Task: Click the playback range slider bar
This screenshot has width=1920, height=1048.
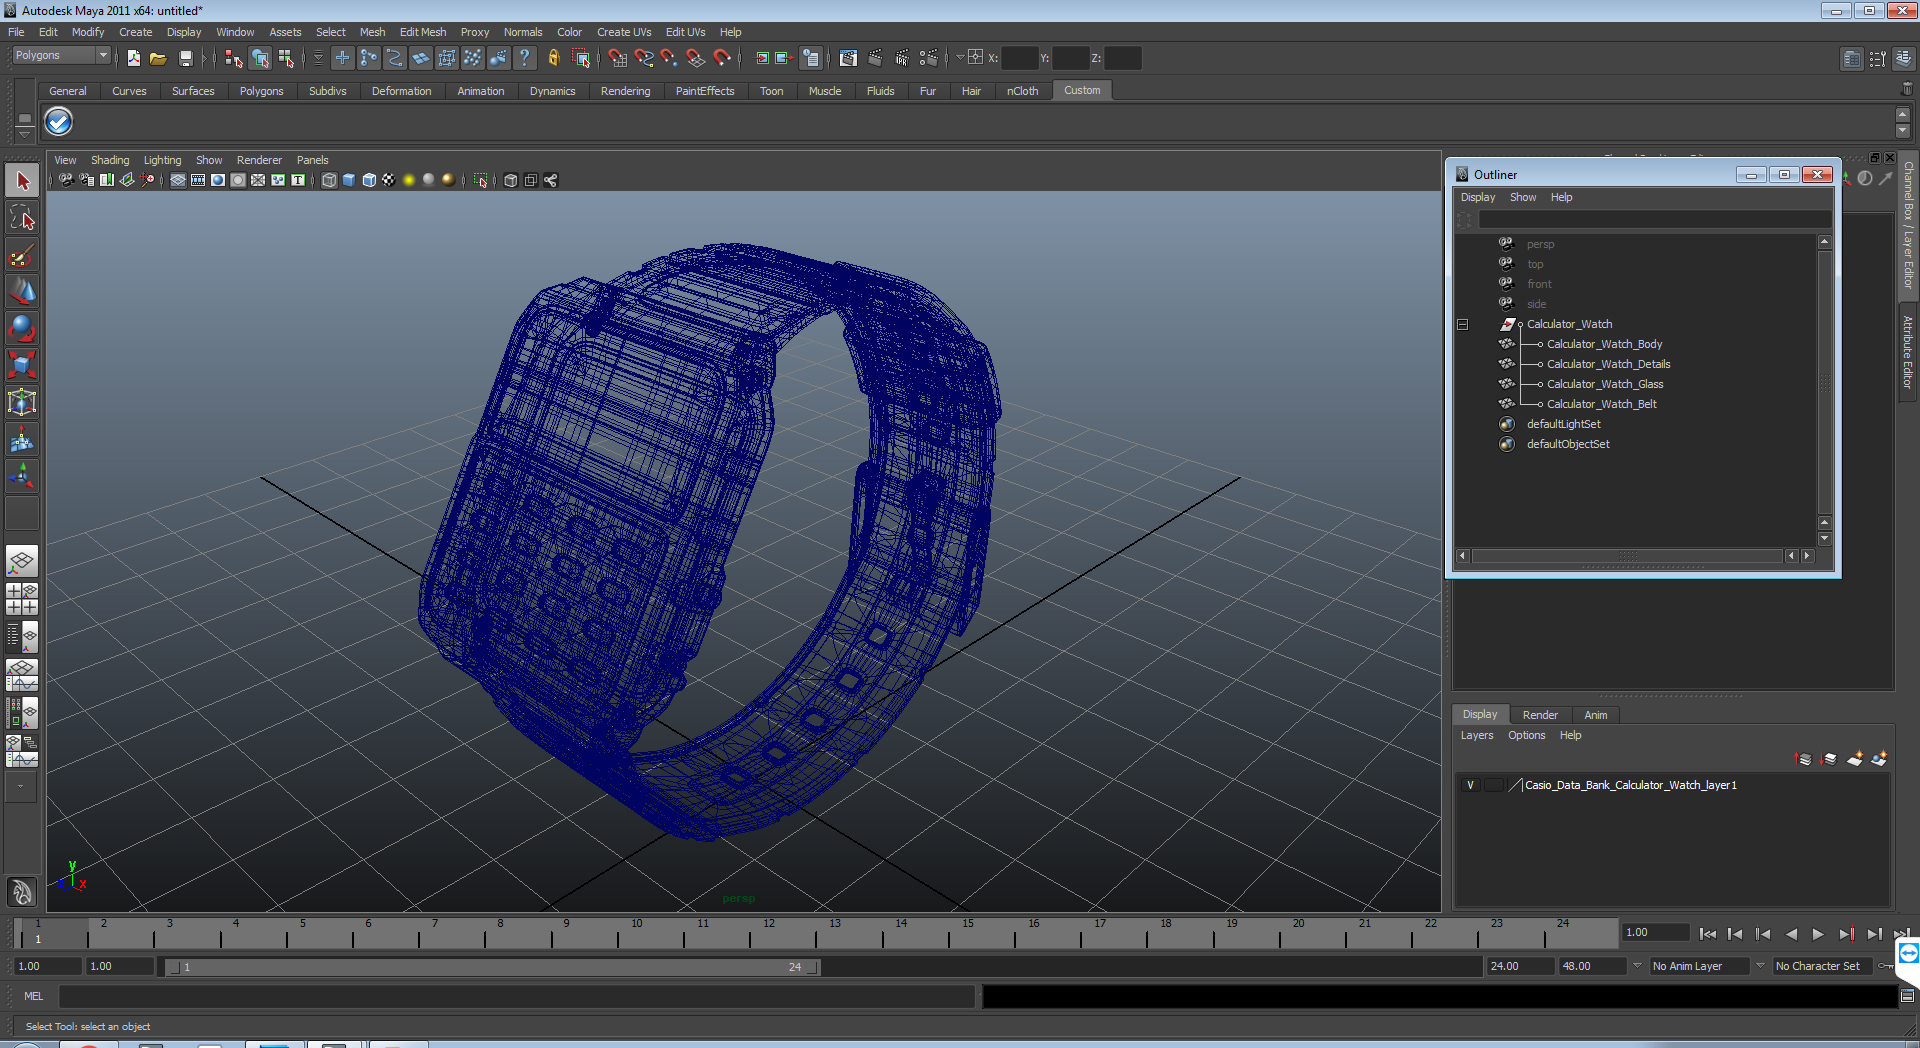Action: 492,967
